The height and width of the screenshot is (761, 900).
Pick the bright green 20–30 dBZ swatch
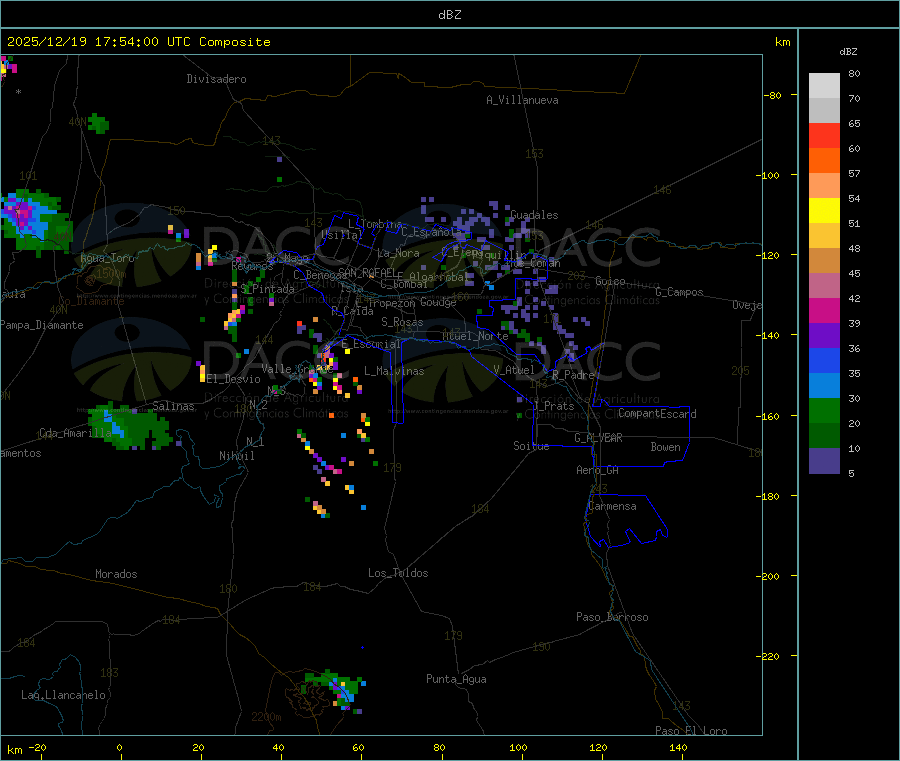[x=824, y=410]
